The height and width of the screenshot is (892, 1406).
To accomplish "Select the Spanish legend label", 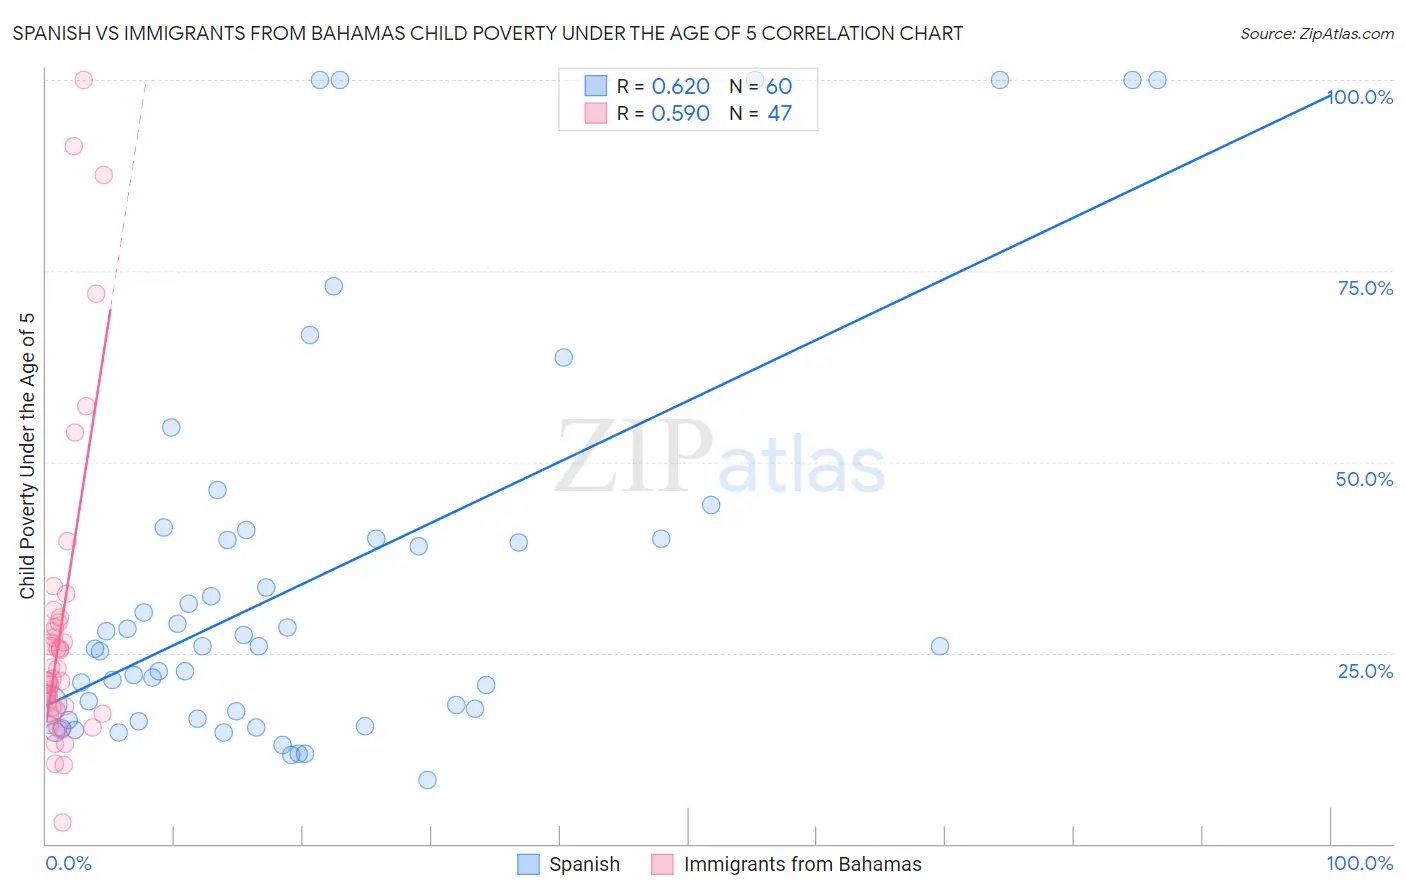I will point(584,864).
